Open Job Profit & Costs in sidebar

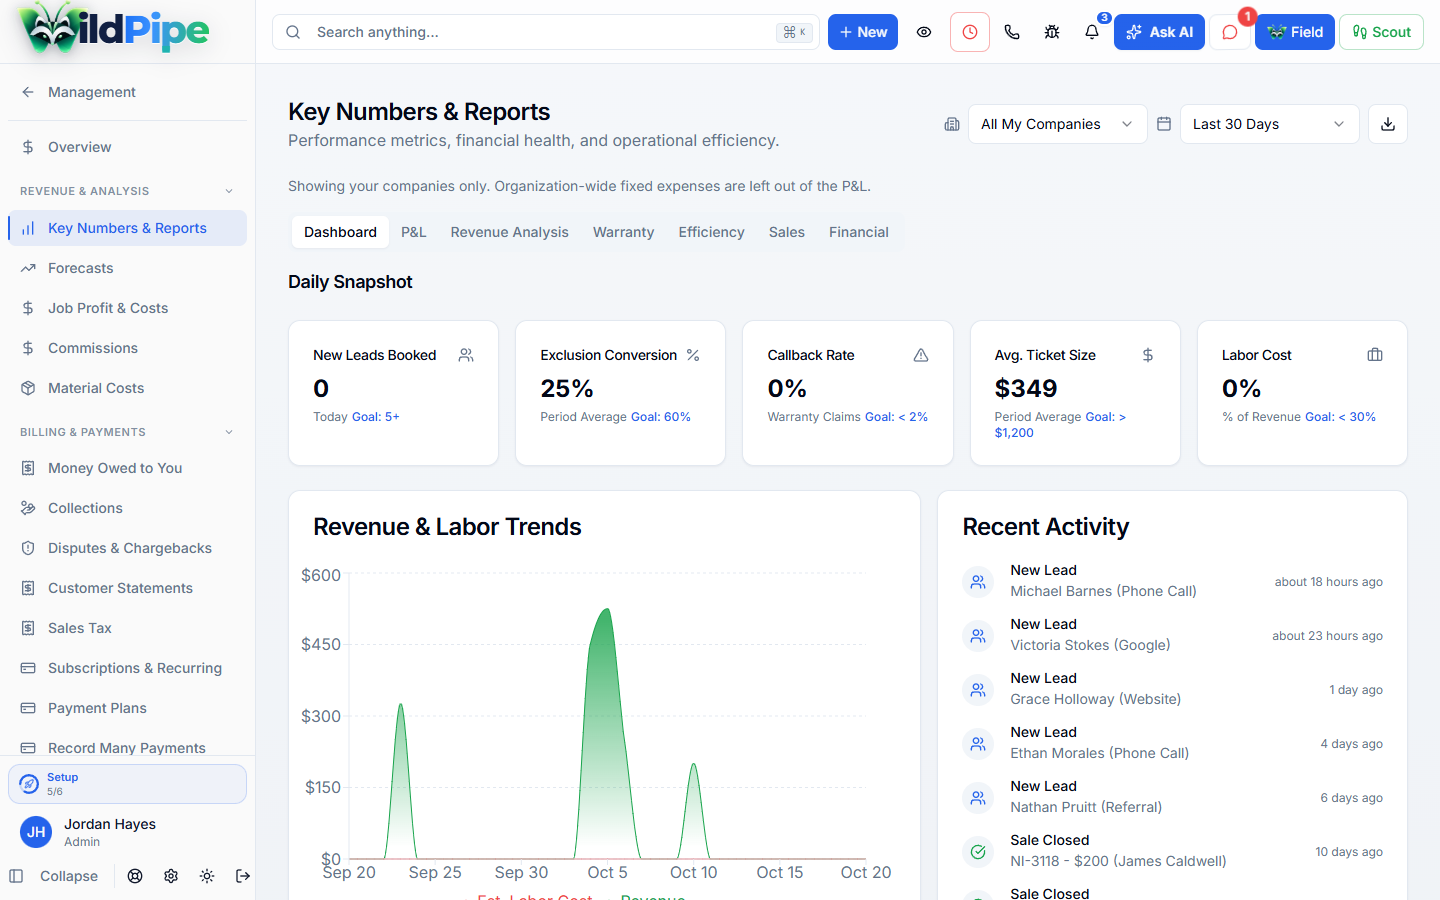point(127,308)
